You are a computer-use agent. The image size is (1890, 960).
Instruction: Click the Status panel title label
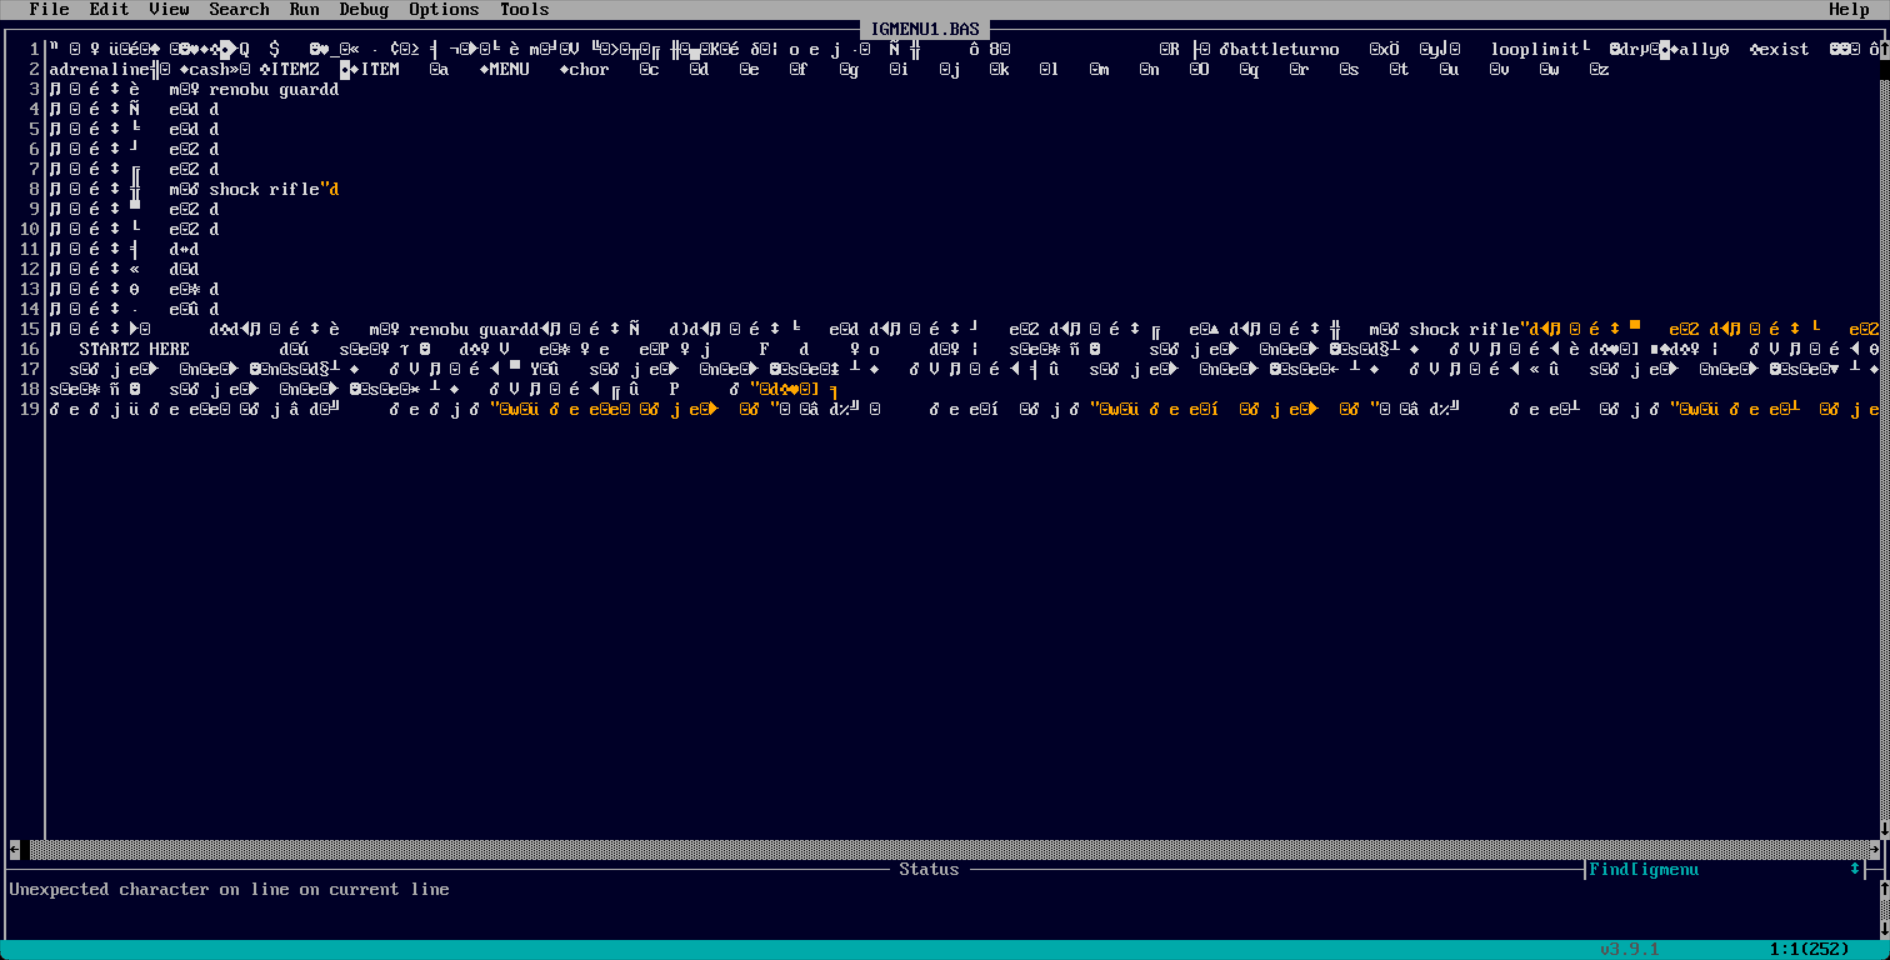(929, 869)
